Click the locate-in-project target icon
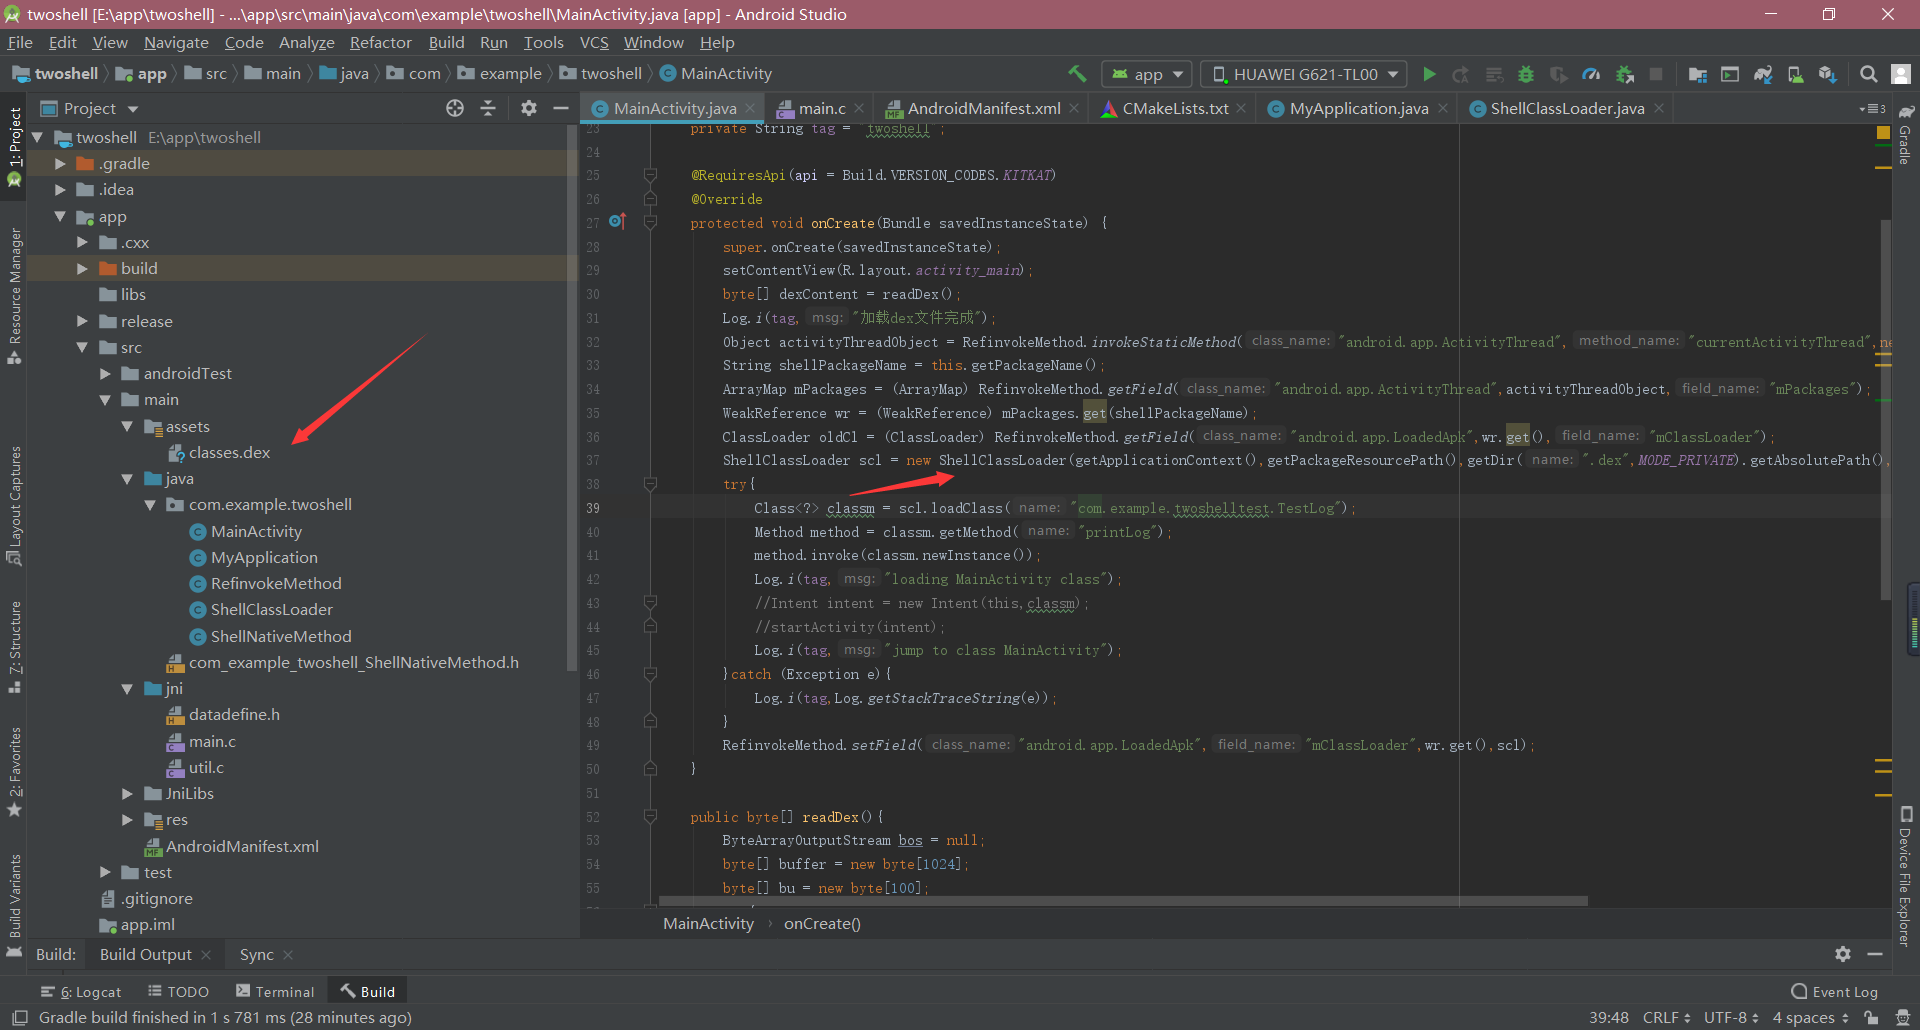Viewport: 1920px width, 1030px height. 455,108
